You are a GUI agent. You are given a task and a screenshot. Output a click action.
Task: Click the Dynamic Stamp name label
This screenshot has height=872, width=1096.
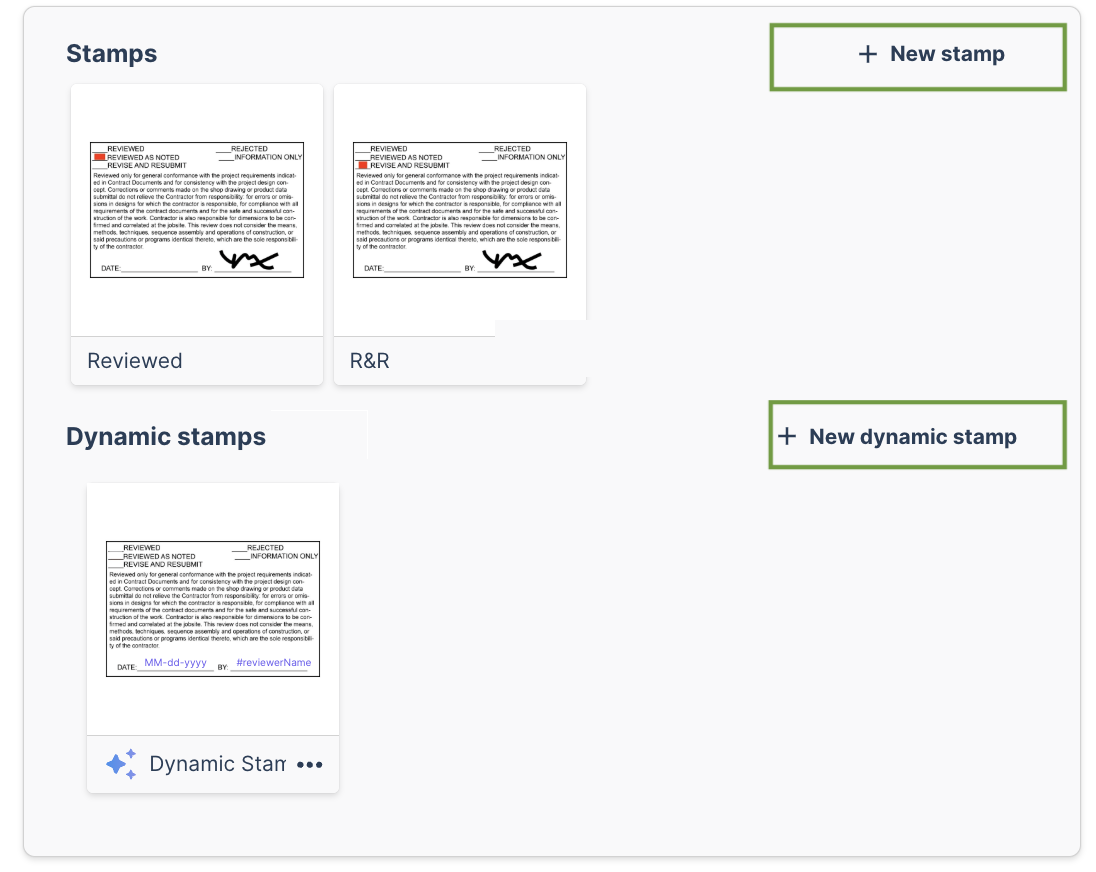point(217,764)
